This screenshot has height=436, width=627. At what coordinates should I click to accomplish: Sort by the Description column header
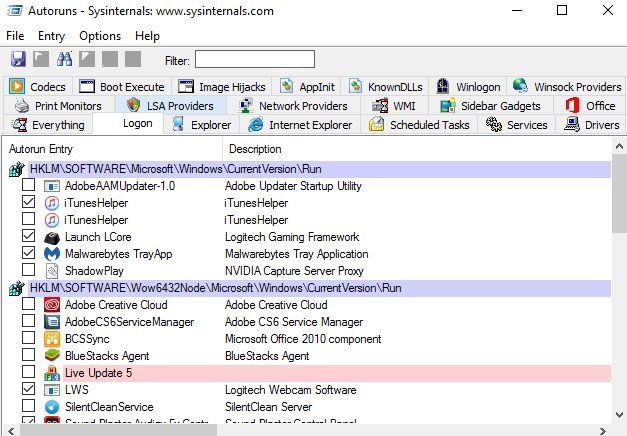[416, 149]
